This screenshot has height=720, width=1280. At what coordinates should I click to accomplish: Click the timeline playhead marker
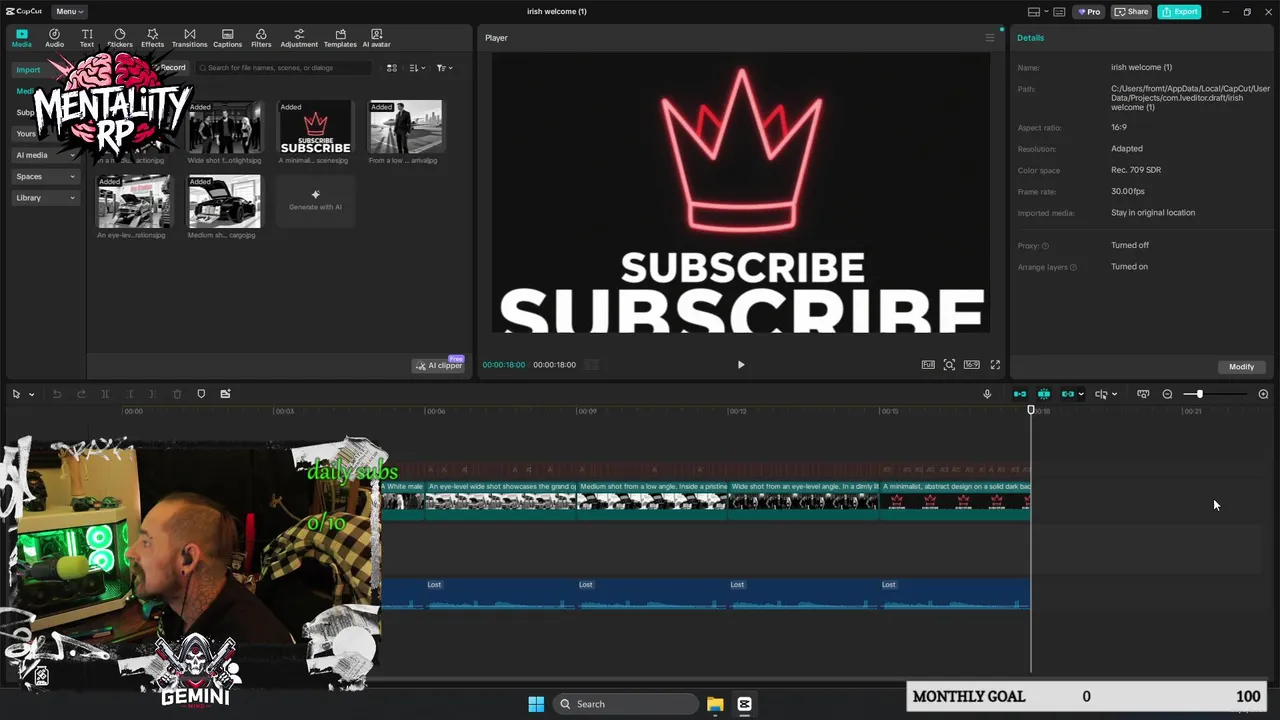(x=1031, y=410)
